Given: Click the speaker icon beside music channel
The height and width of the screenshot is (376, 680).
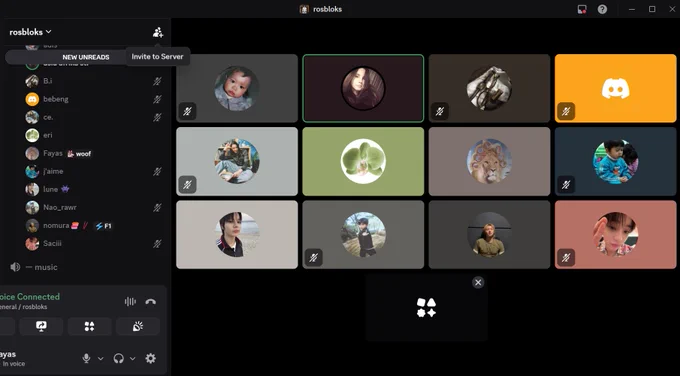Looking at the screenshot, I should [x=15, y=267].
